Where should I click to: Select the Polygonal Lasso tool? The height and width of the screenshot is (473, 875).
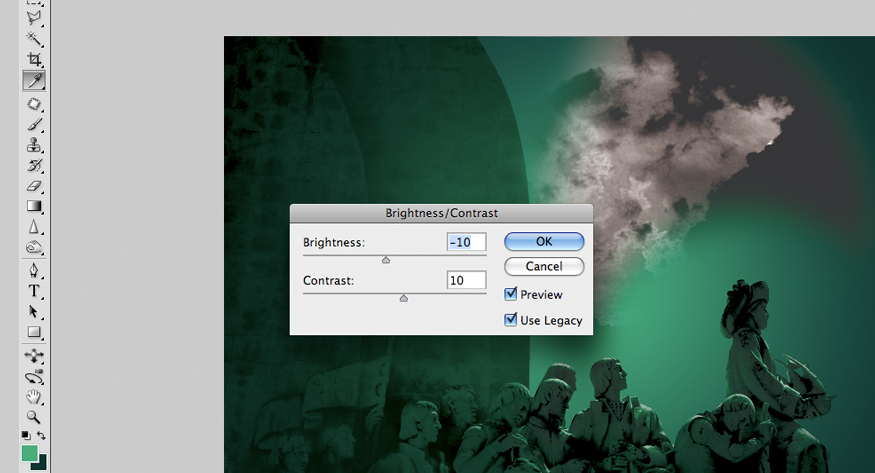pyautogui.click(x=33, y=18)
